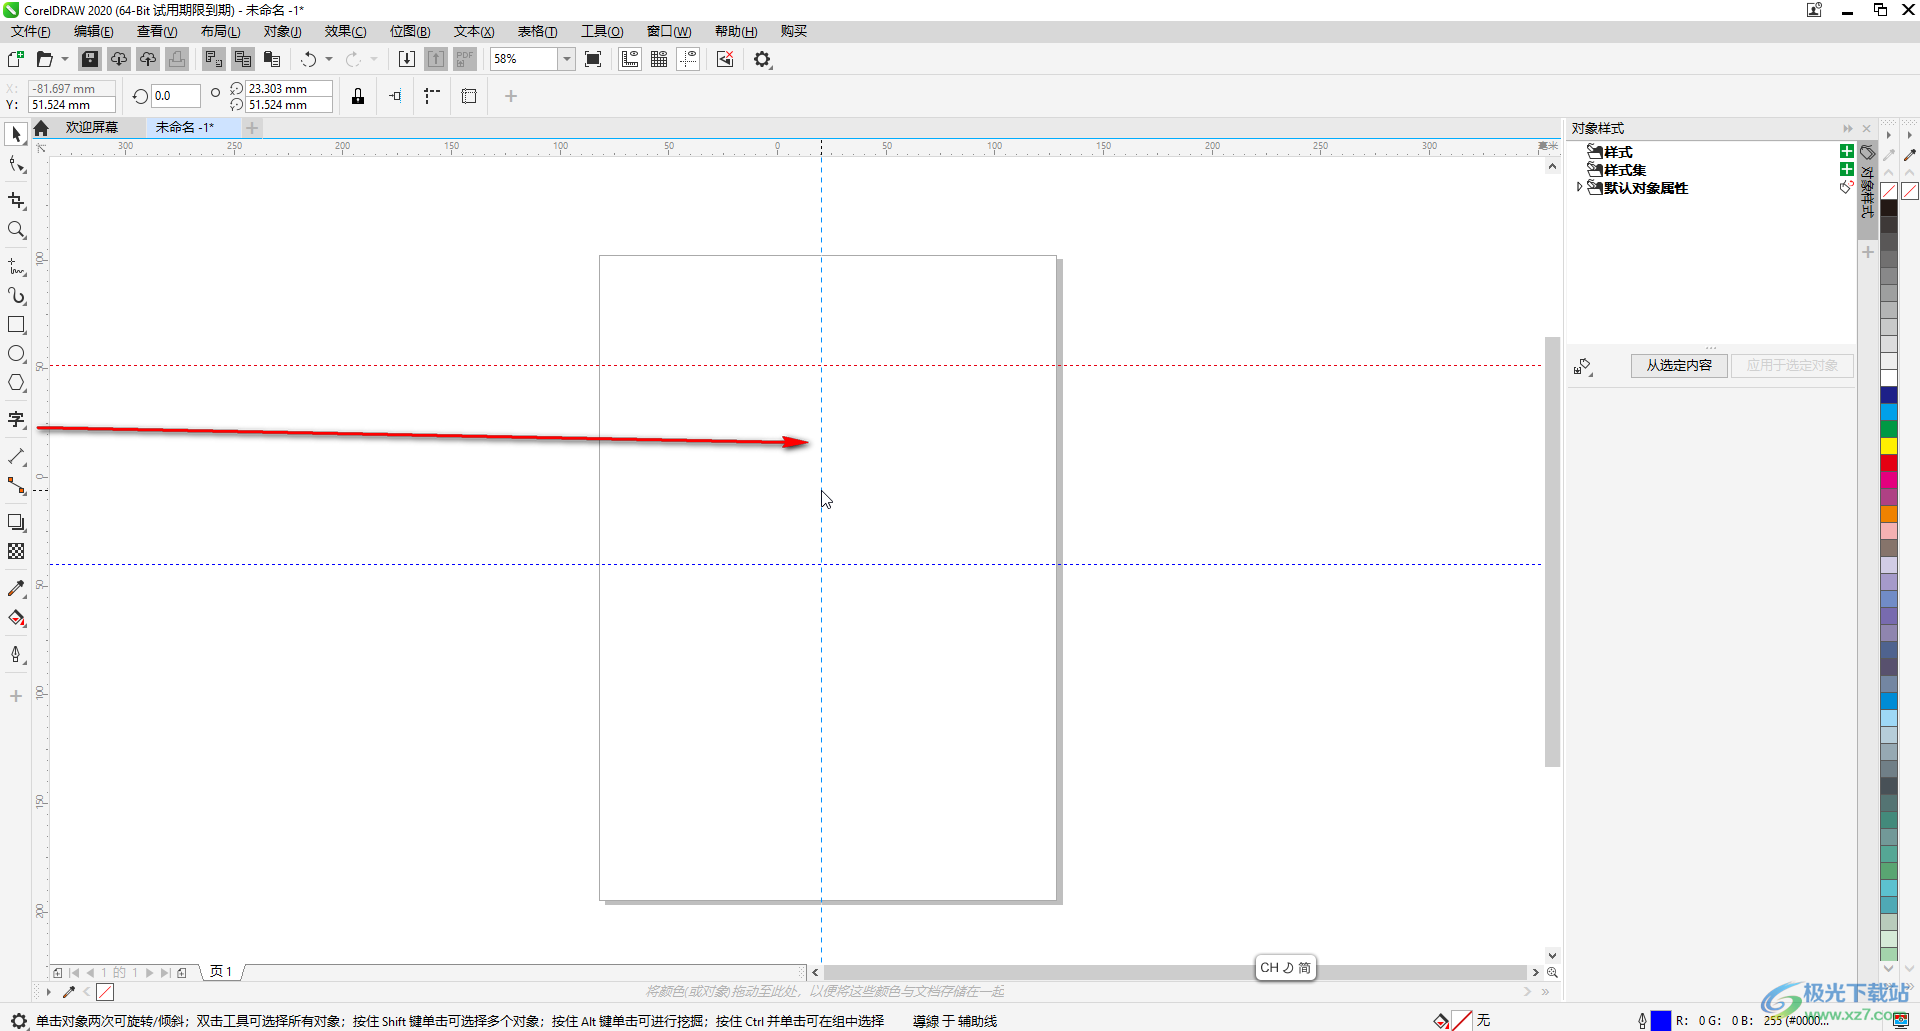
Task: Open the Options gear in the toolbar
Action: tap(763, 59)
